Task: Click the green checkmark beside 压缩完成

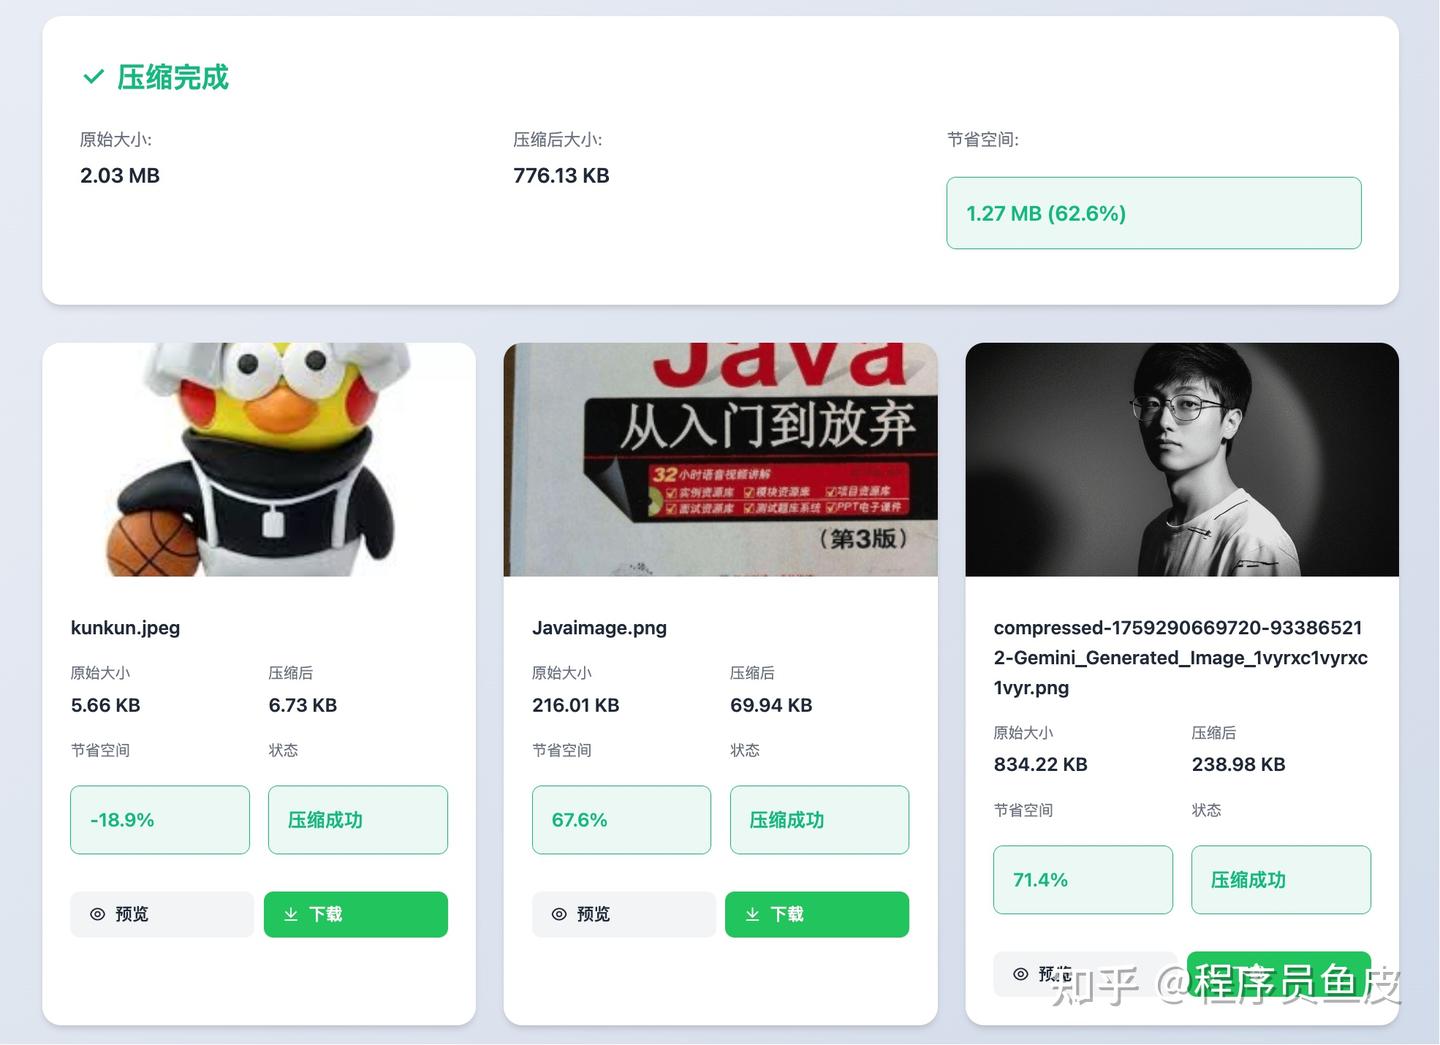Action: tap(93, 77)
